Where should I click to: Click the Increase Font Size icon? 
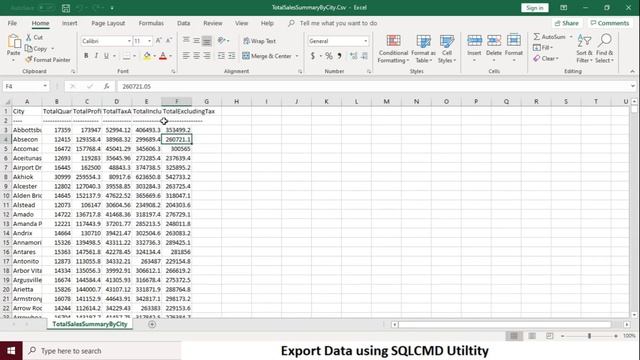coord(159,40)
